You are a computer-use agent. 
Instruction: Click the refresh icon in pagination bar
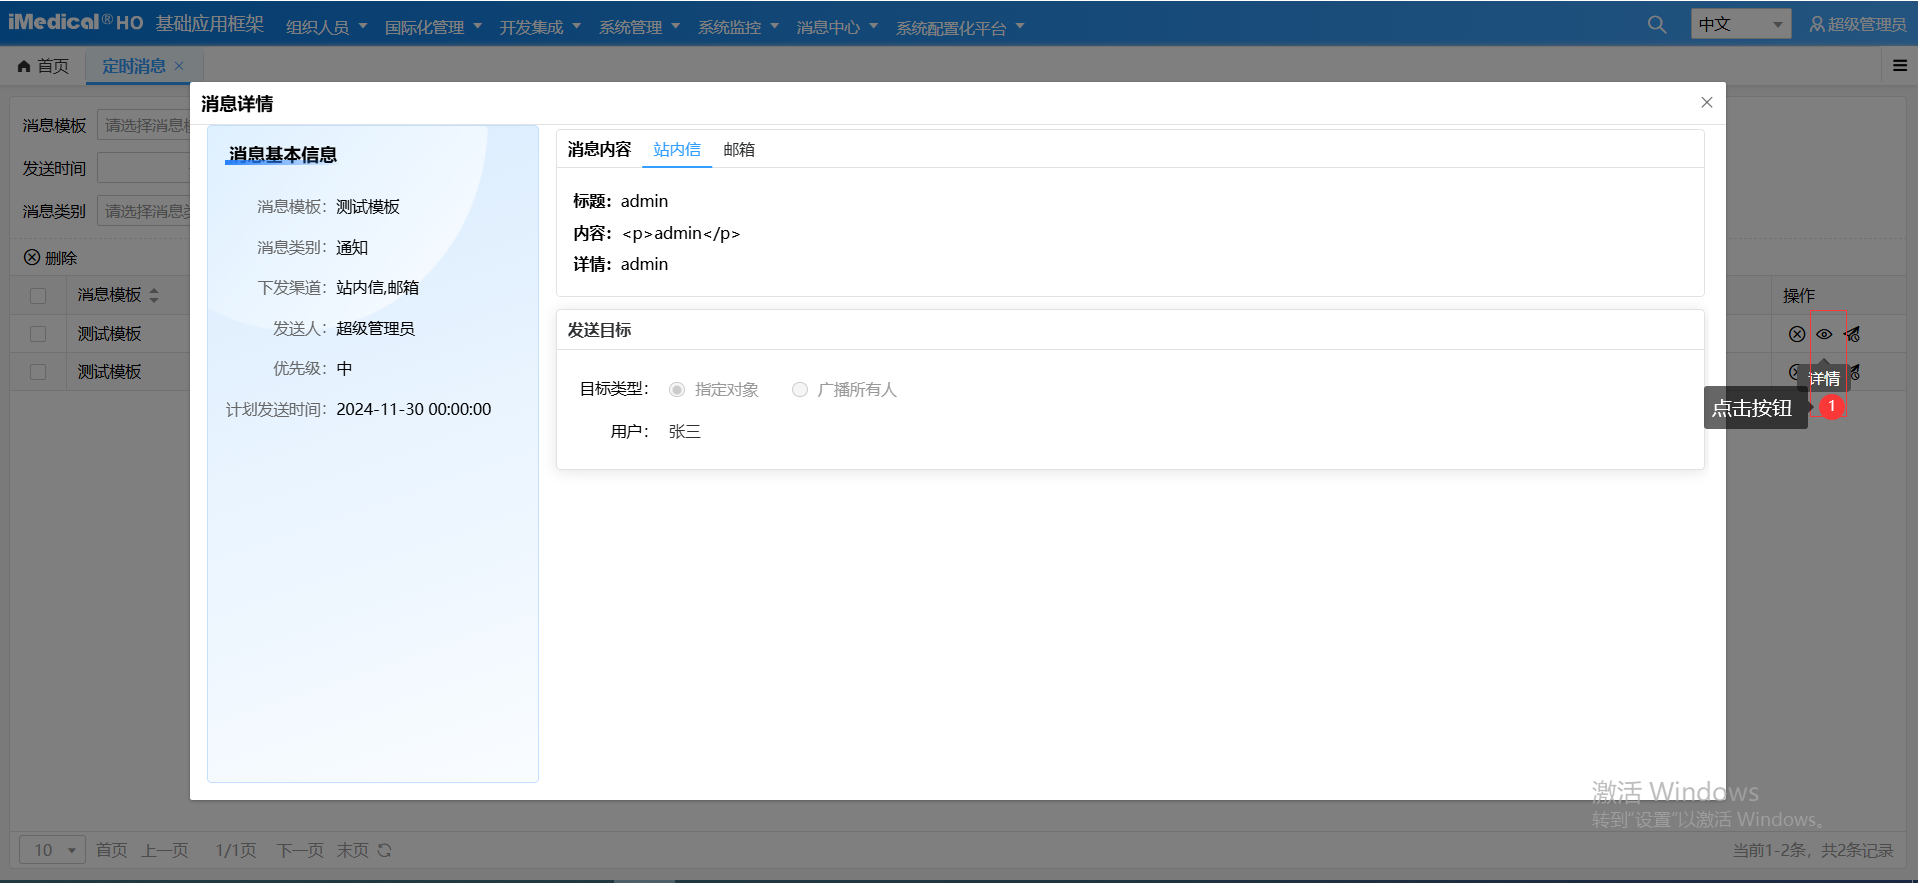385,850
